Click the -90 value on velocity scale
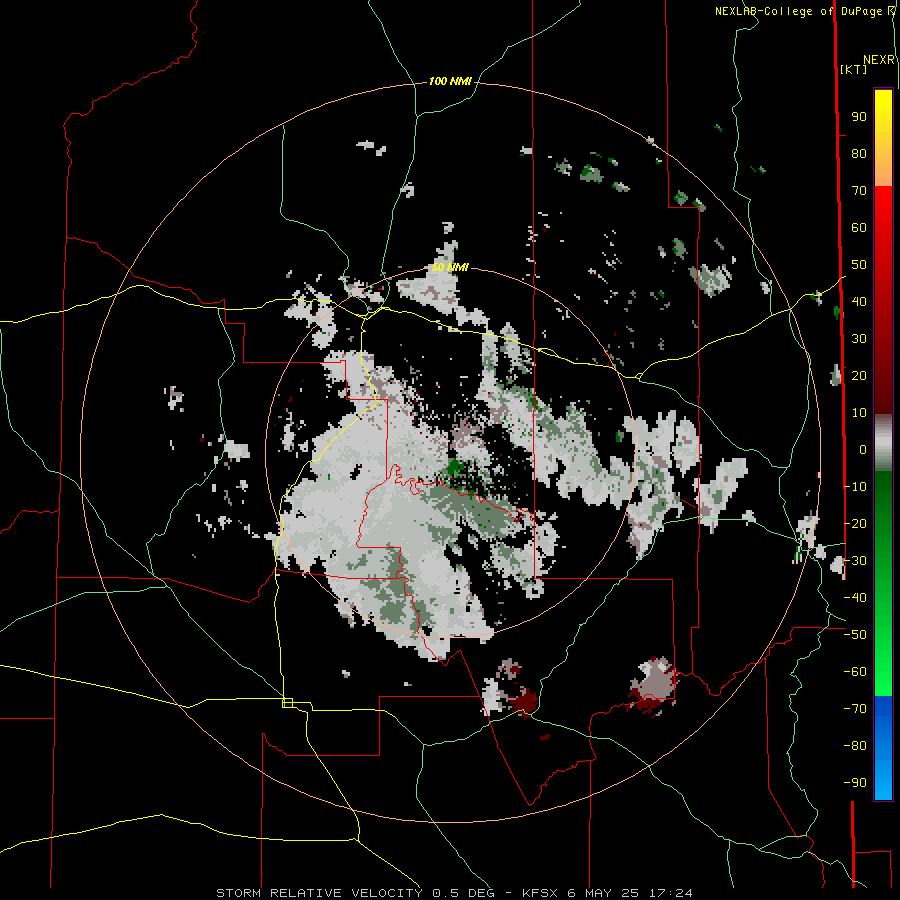 pos(855,783)
